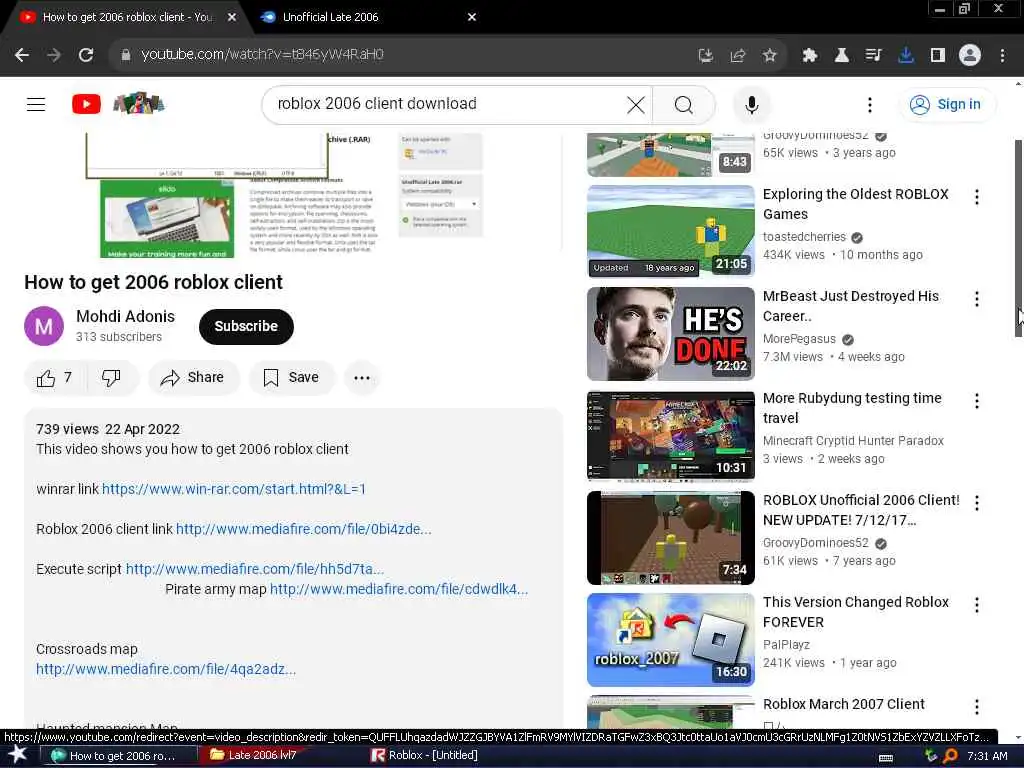Run search with the magnifier button
This screenshot has width=1024, height=768.
(x=684, y=104)
